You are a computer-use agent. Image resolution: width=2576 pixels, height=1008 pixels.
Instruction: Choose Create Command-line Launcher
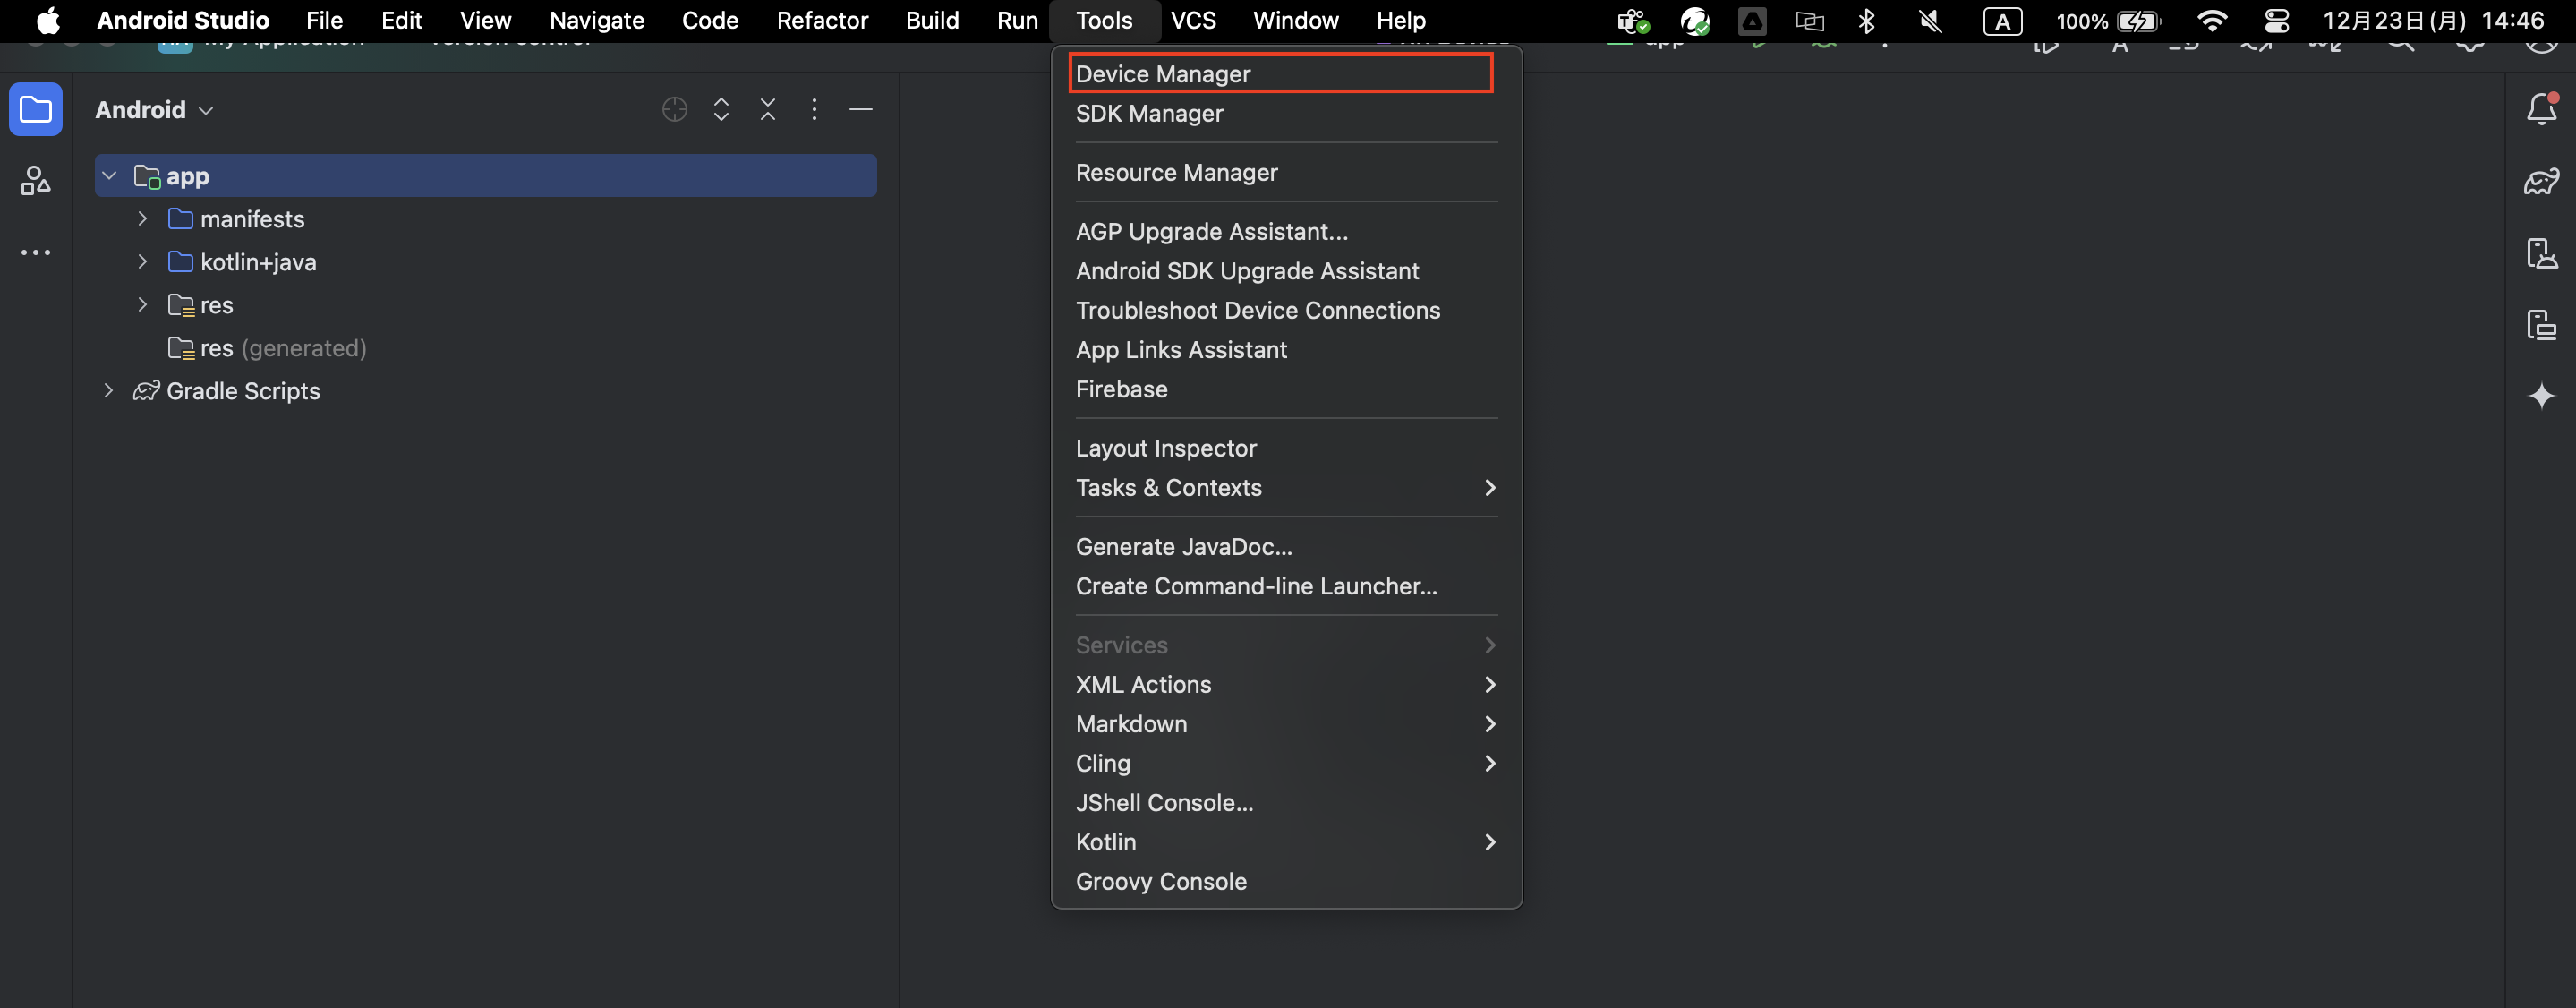point(1286,586)
